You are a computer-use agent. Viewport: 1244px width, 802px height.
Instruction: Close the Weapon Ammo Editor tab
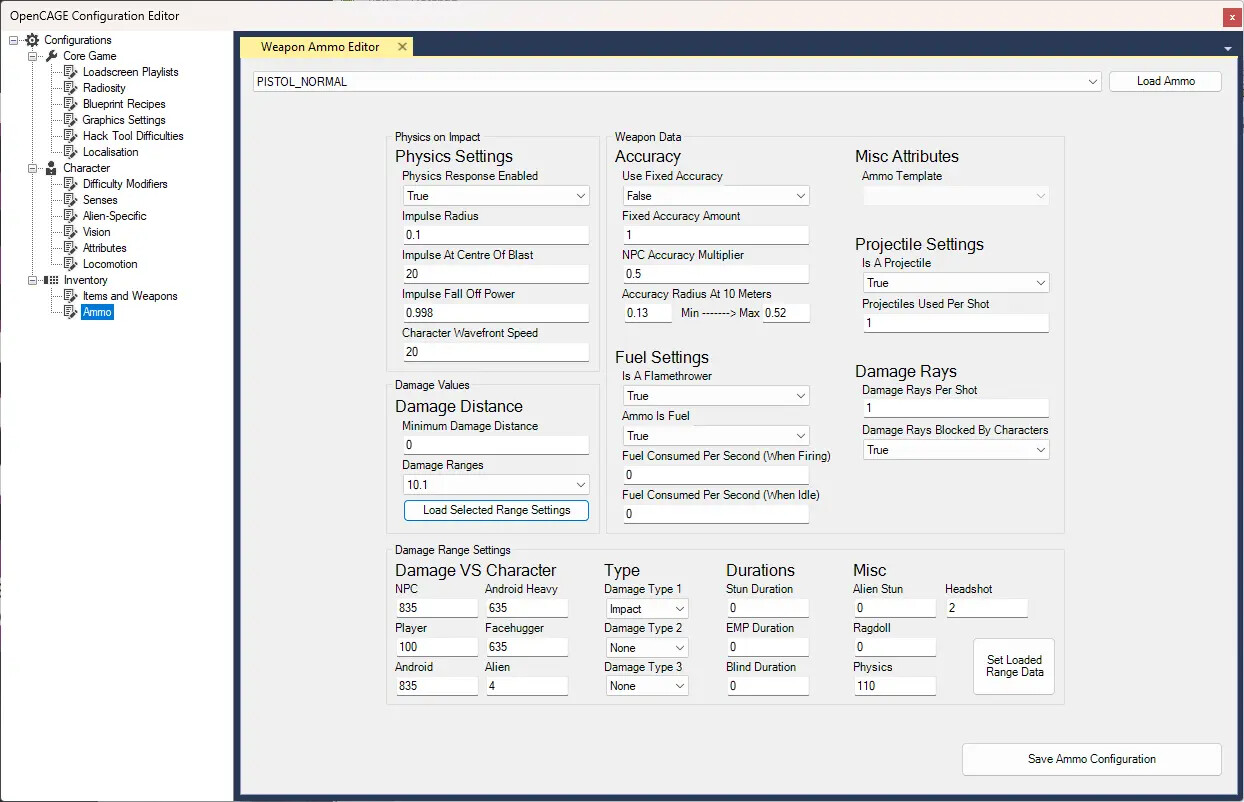(403, 46)
